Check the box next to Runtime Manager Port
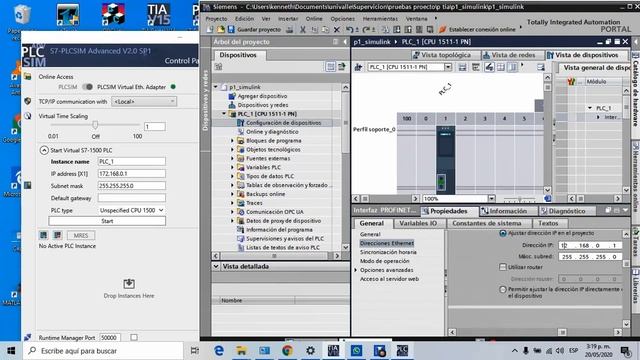The height and width of the screenshot is (360, 640). point(134,338)
